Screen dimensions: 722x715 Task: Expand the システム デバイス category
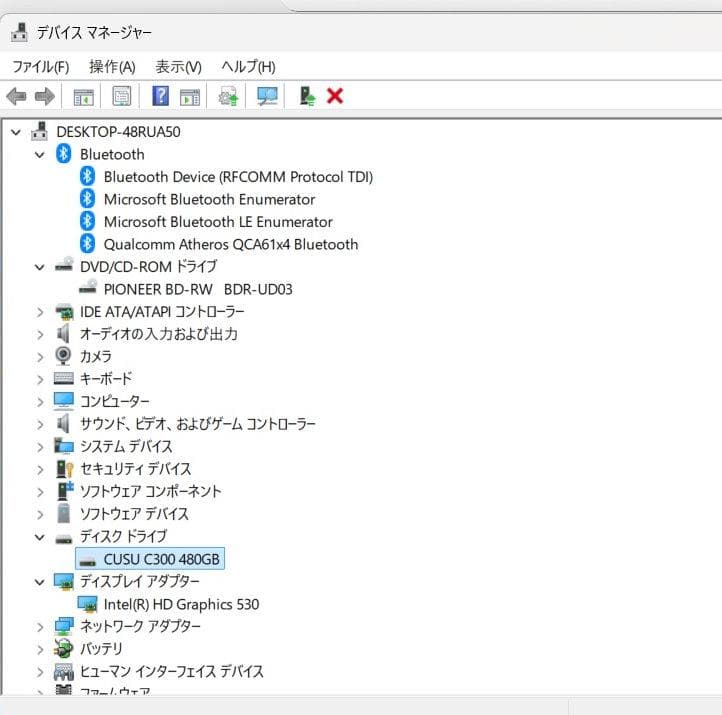[x=40, y=447]
